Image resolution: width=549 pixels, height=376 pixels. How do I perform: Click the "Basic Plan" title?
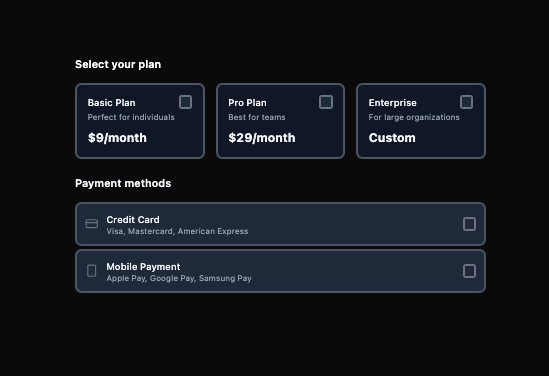pos(111,103)
